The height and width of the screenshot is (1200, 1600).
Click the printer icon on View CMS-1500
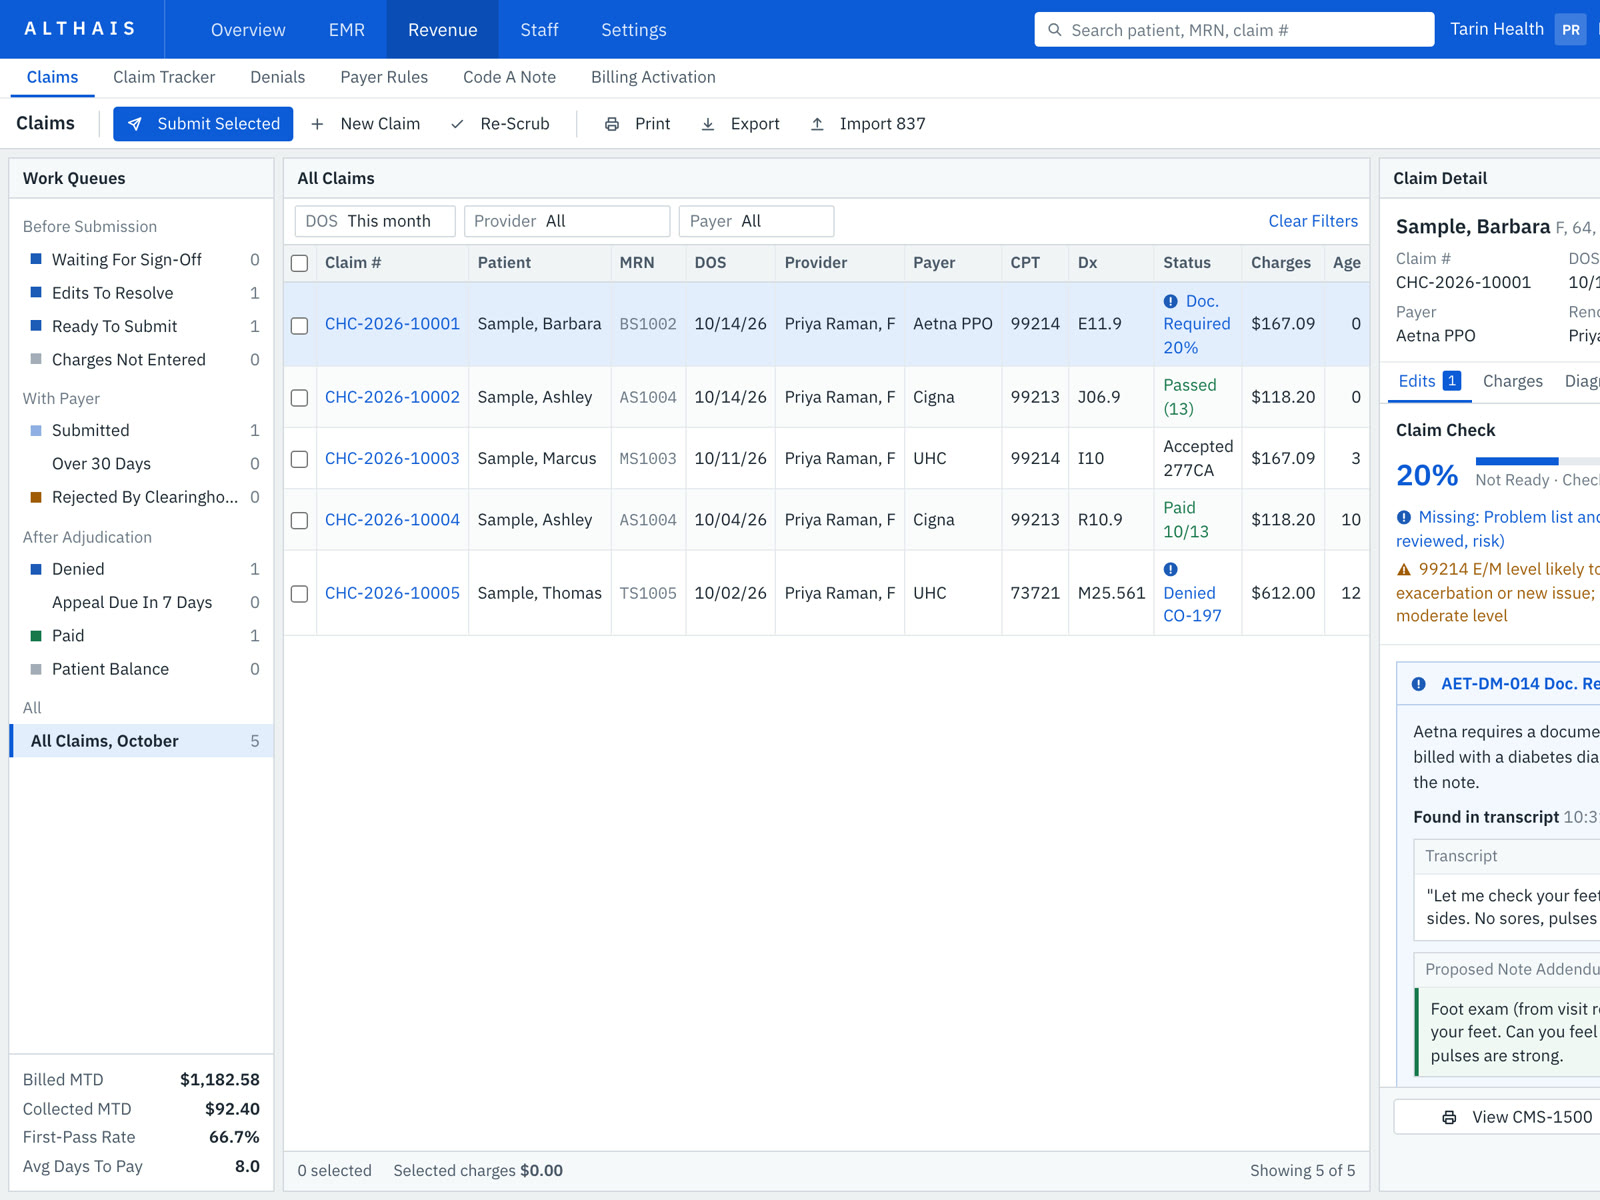pyautogui.click(x=1449, y=1117)
